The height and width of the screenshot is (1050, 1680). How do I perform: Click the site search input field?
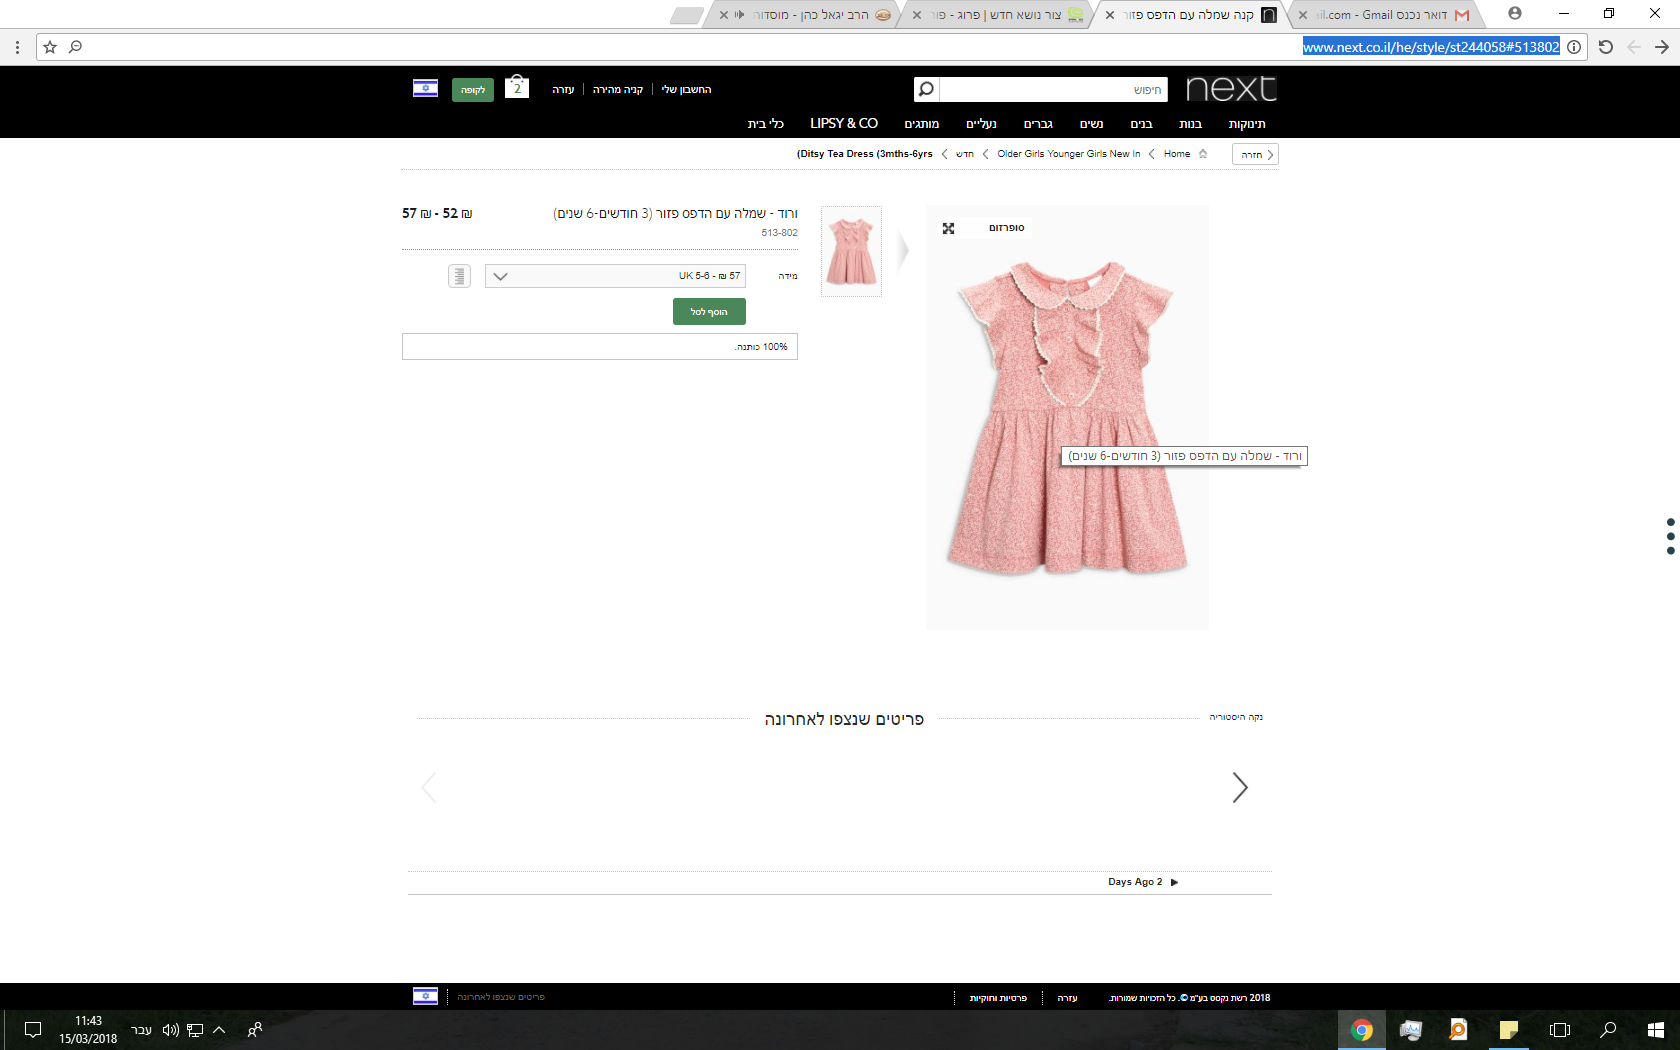[x=1054, y=90]
